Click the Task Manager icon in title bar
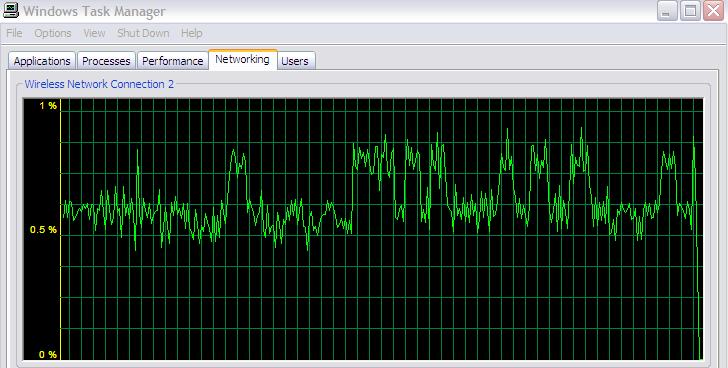 10,10
